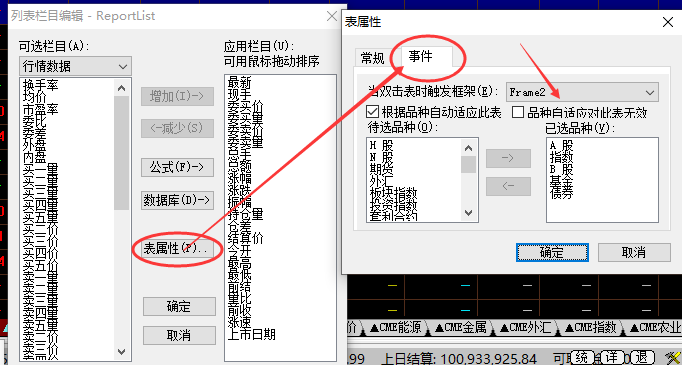
Task: Click the 数据库(D)-> button
Action: (x=177, y=200)
